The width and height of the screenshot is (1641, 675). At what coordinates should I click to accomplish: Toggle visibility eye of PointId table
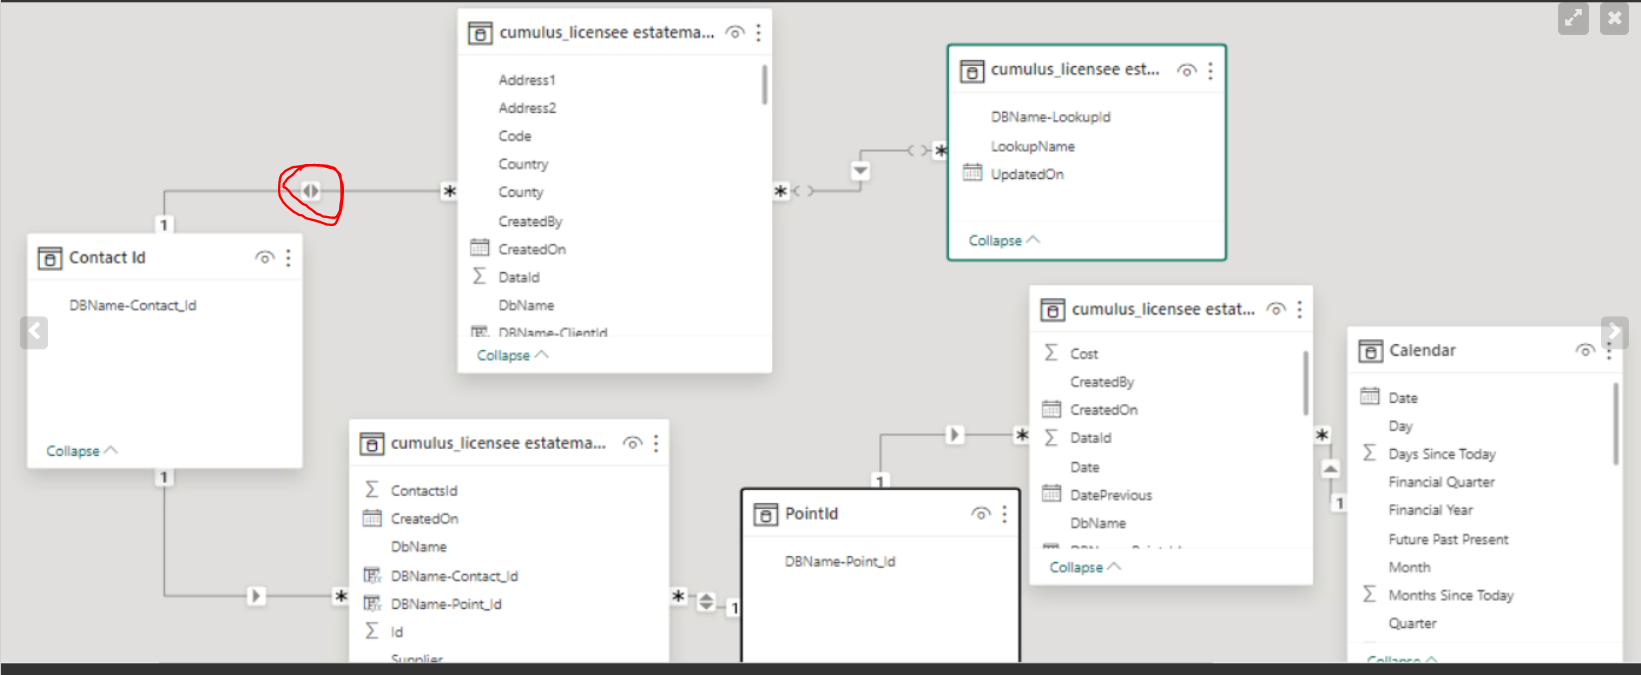pyautogui.click(x=981, y=514)
